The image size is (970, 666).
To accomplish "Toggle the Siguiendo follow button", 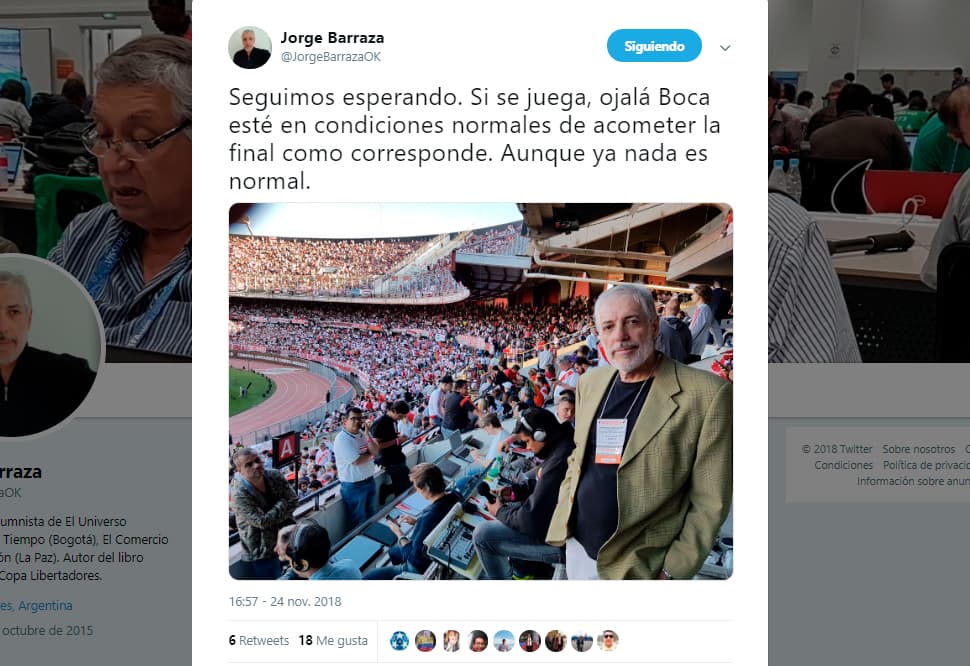I will point(654,46).
